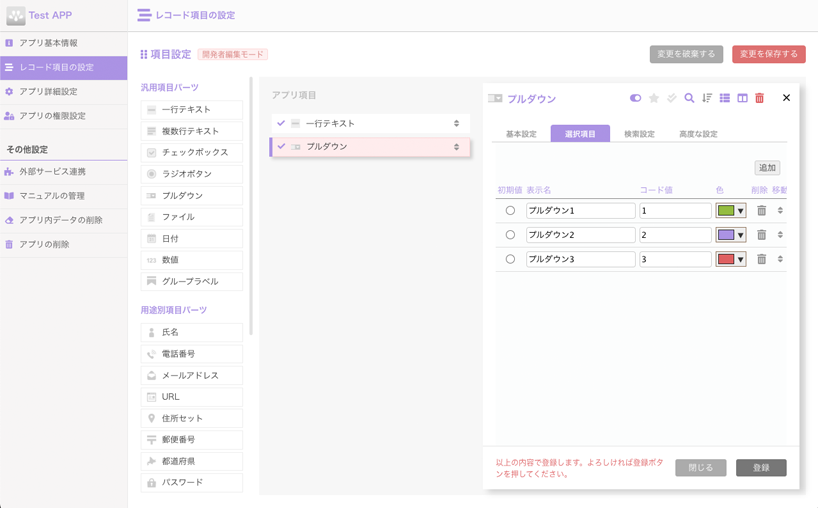818x508 pixels.
Task: Switch to the 基本設定 tab
Action: click(x=521, y=134)
